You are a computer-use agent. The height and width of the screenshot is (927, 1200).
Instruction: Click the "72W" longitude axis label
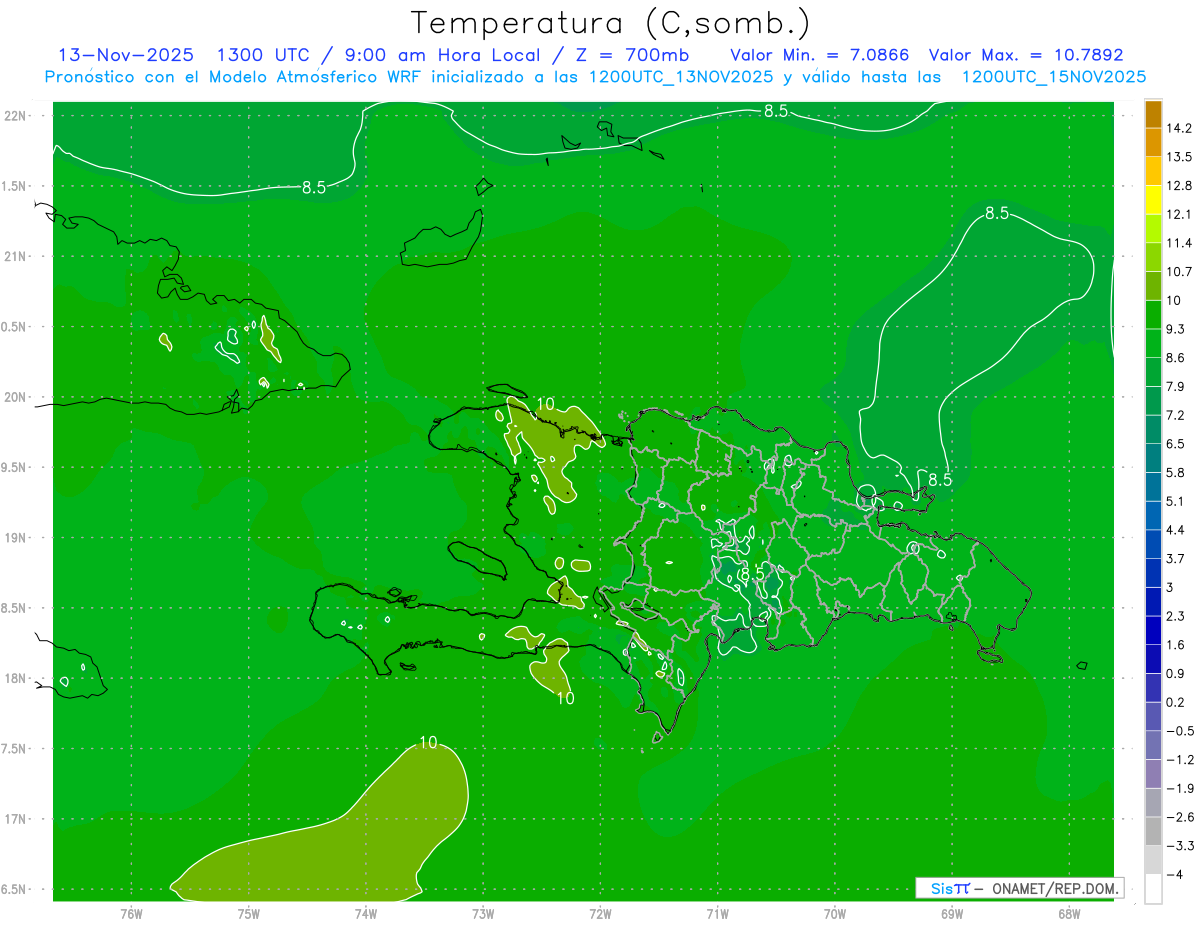[x=600, y=913]
